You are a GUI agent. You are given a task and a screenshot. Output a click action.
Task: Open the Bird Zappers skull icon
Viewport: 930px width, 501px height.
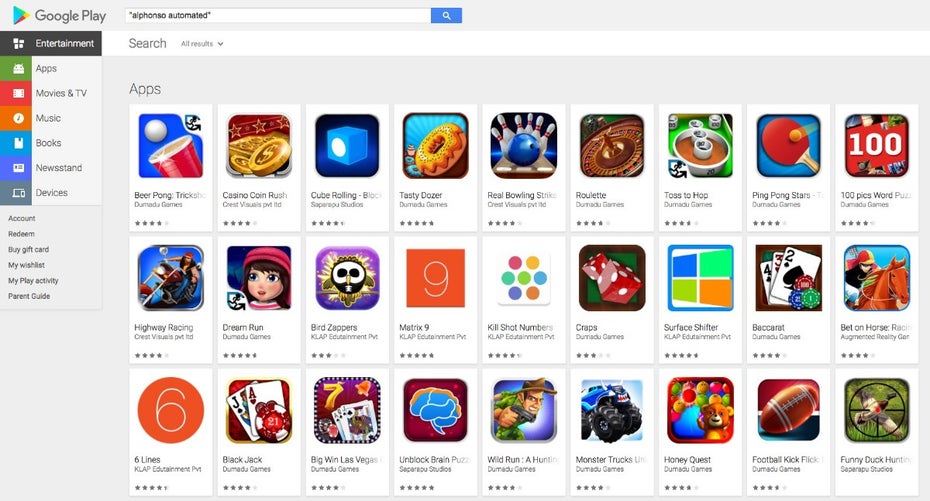click(347, 277)
